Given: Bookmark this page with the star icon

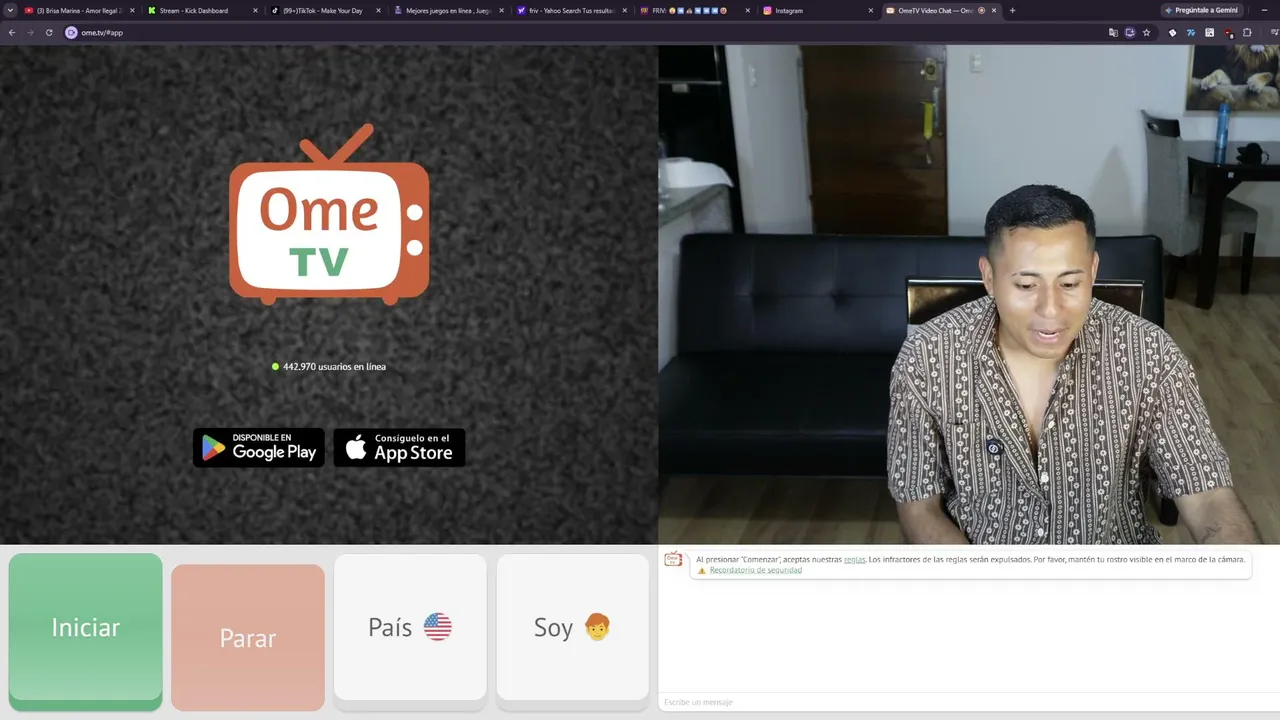Looking at the screenshot, I should coord(1146,32).
